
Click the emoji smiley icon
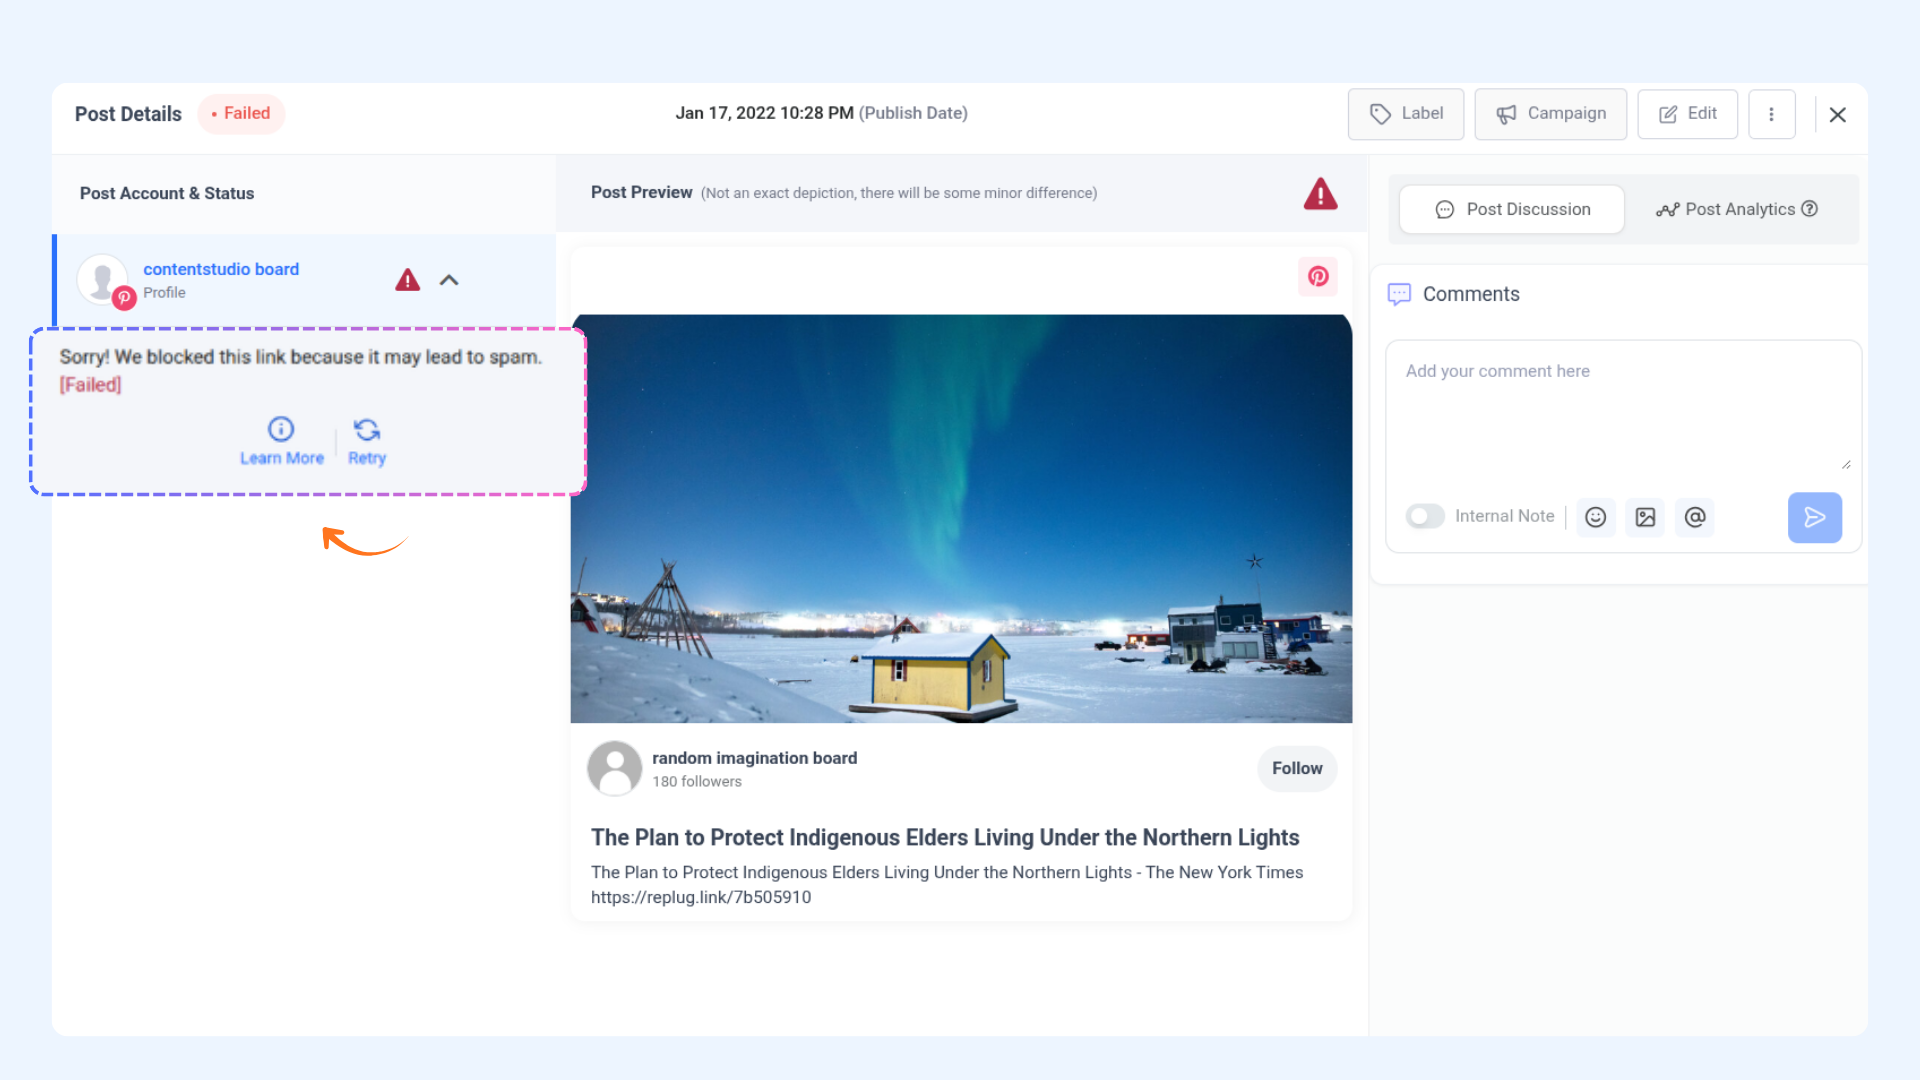click(1596, 517)
